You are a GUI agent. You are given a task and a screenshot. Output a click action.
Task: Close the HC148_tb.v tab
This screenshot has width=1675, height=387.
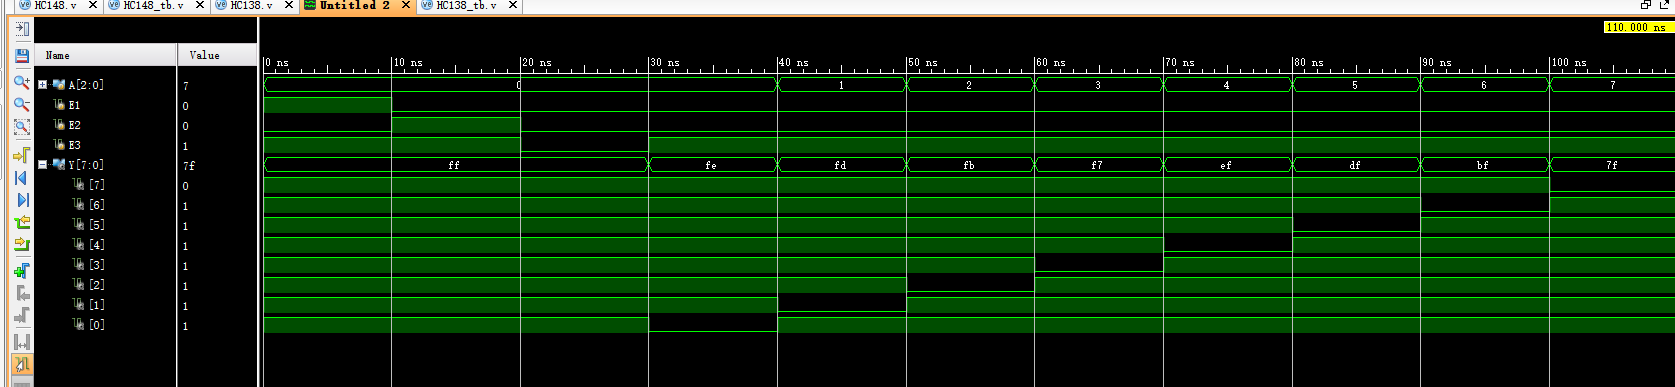click(199, 5)
